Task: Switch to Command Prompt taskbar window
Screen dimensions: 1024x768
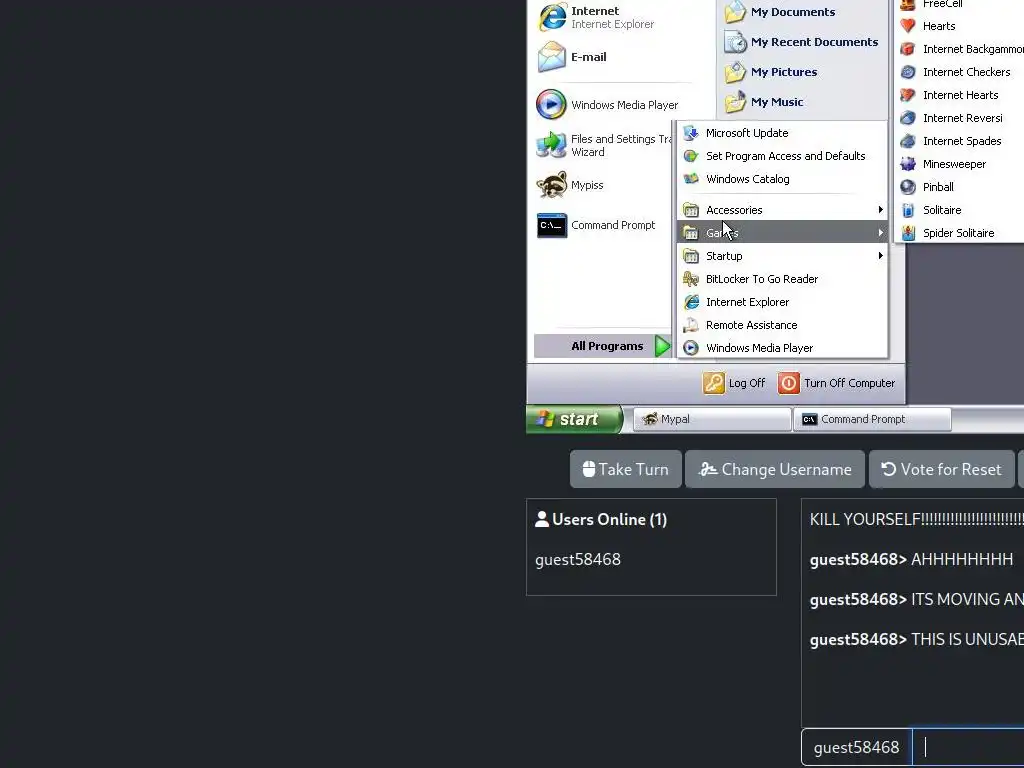Action: [872, 419]
